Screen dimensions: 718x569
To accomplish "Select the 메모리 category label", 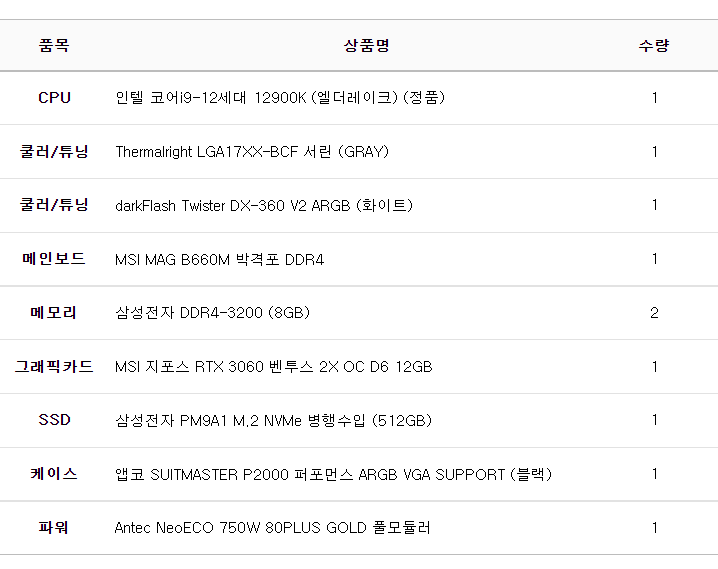I will [54, 313].
